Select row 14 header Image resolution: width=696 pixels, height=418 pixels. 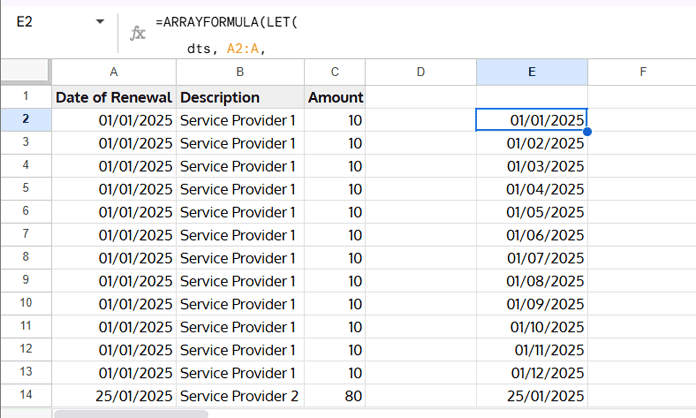click(x=26, y=395)
